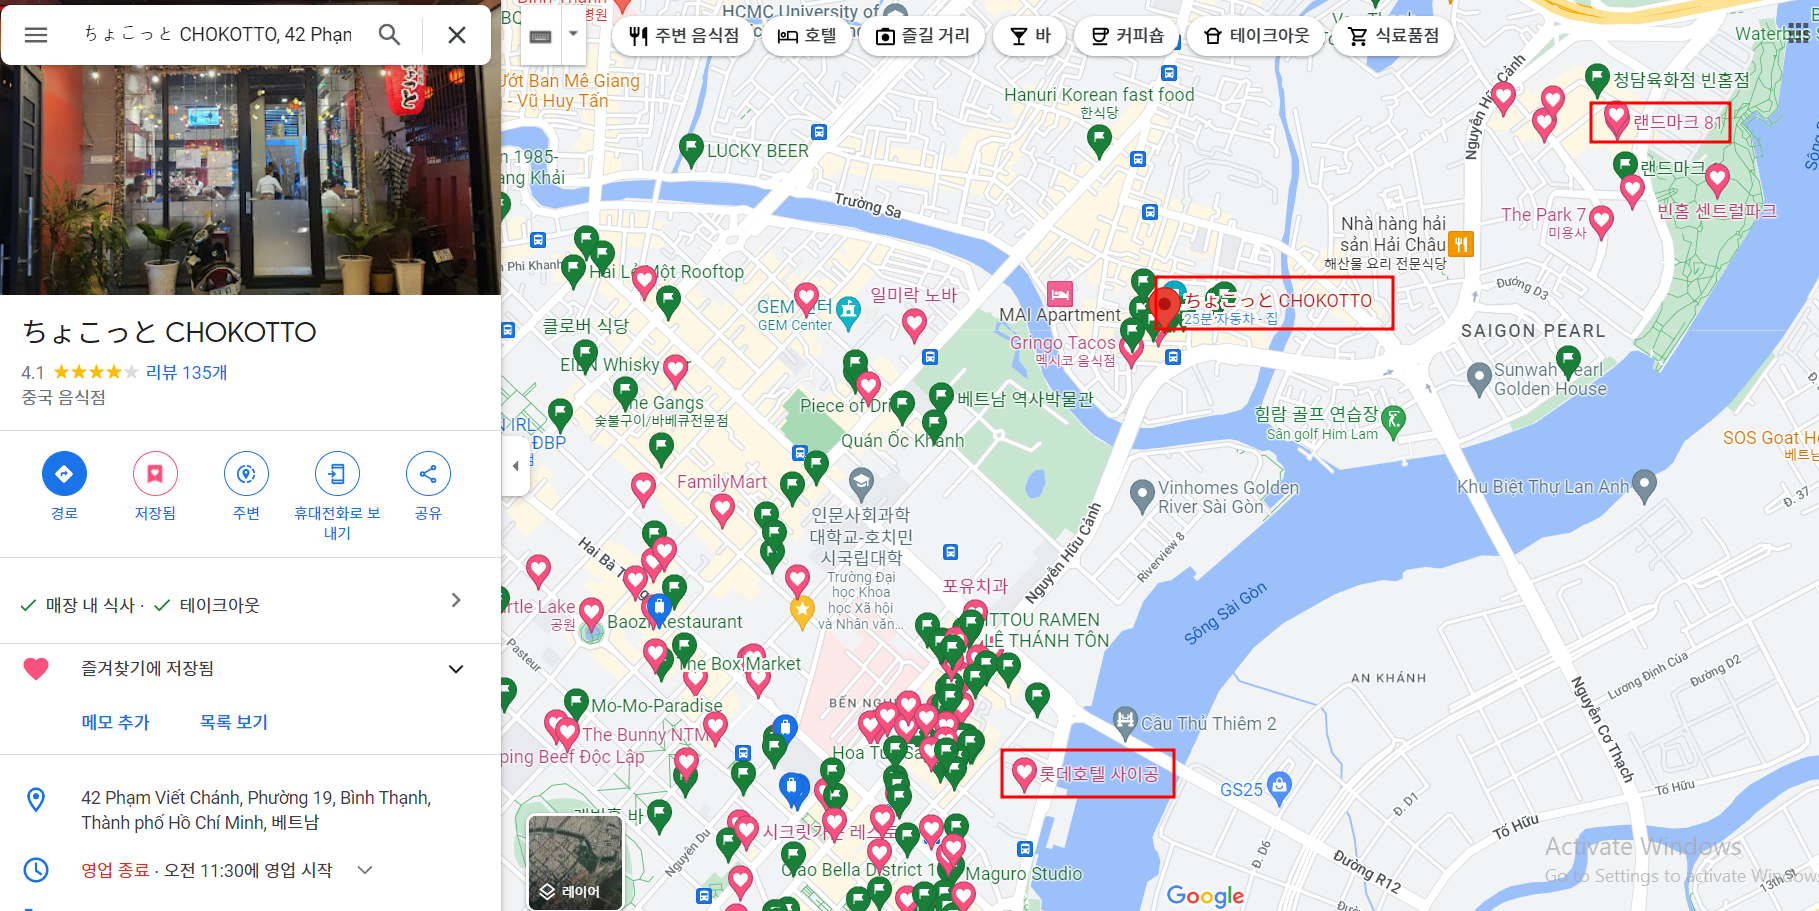Open the Google apps grid icon
The image size is (1819, 911).
1798,34
